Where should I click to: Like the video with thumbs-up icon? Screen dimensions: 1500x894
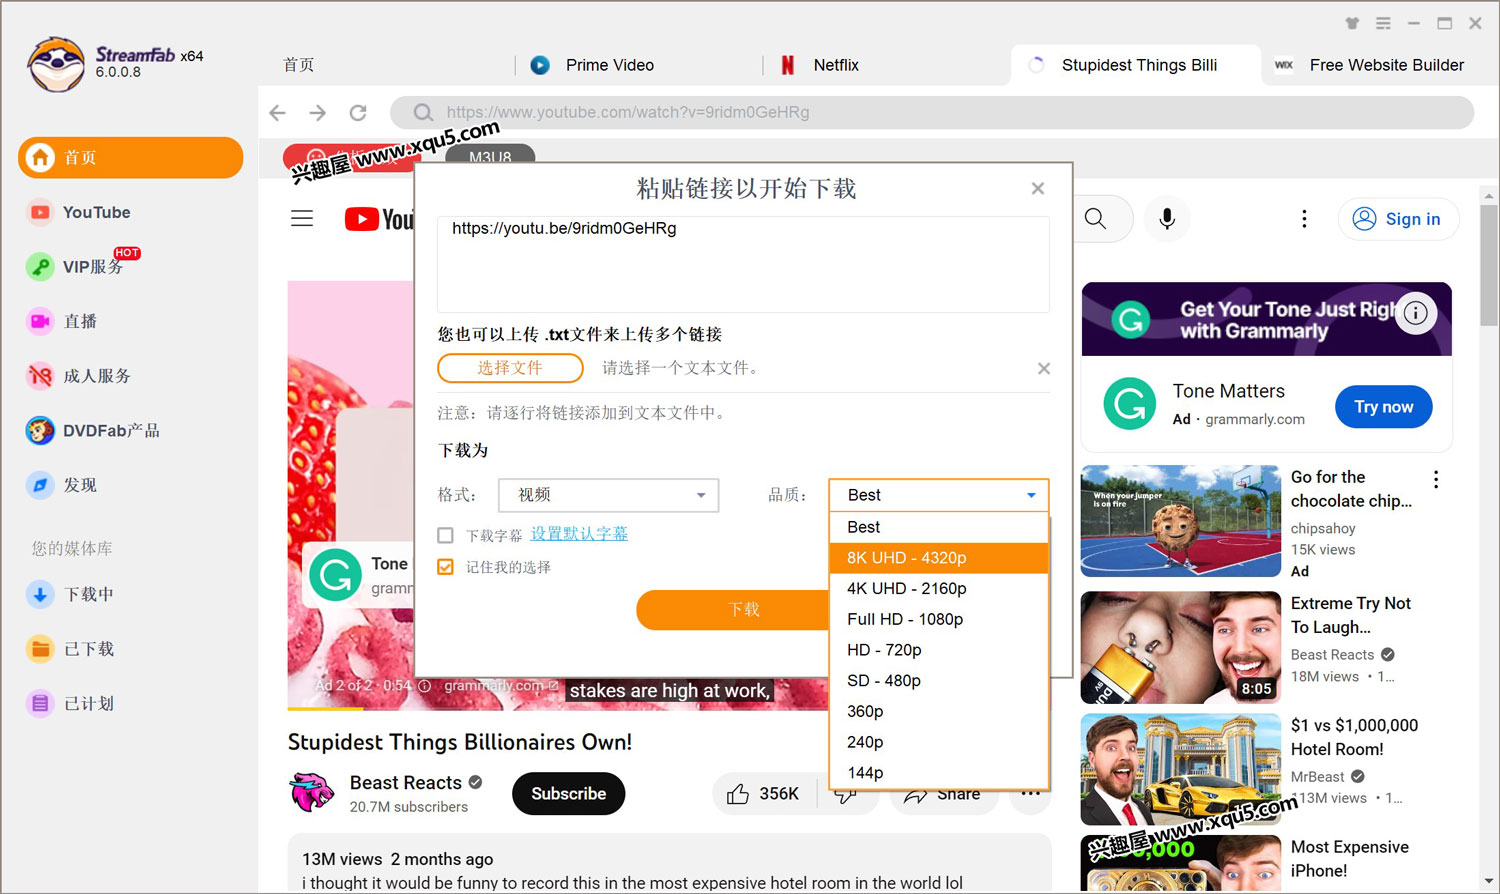pyautogui.click(x=738, y=794)
